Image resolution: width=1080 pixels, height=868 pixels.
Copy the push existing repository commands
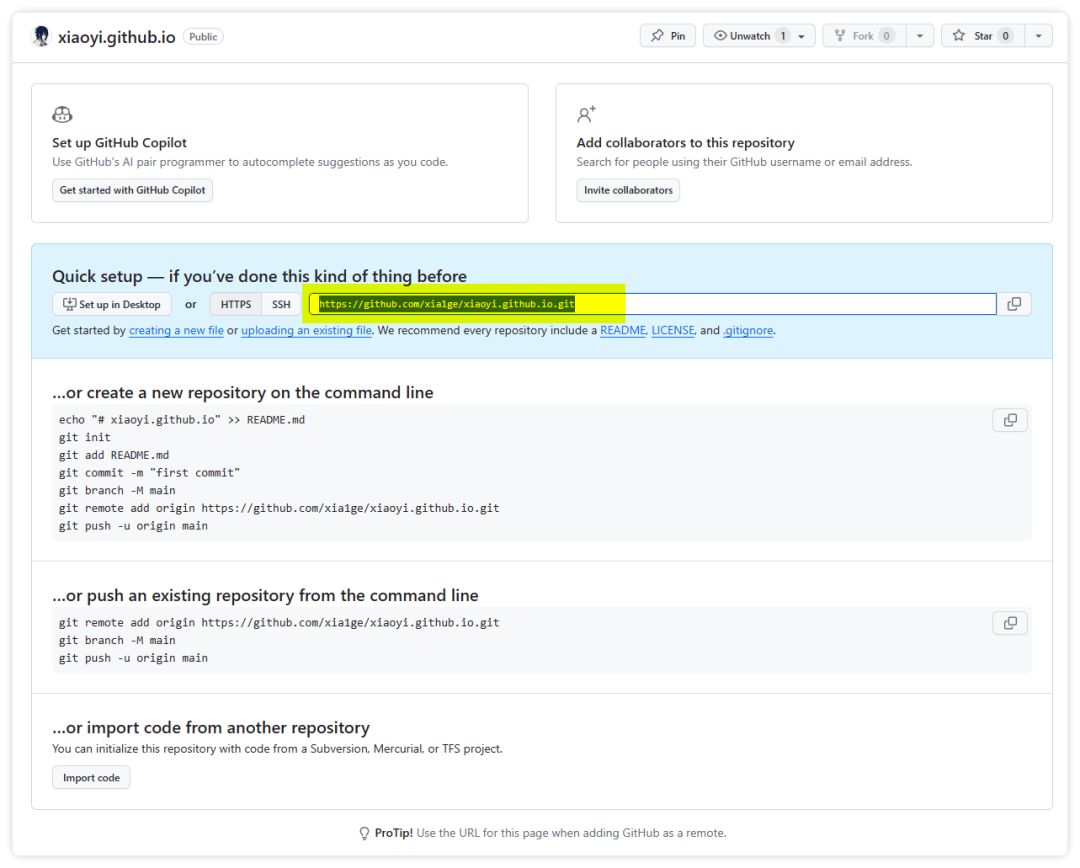(x=1009, y=623)
